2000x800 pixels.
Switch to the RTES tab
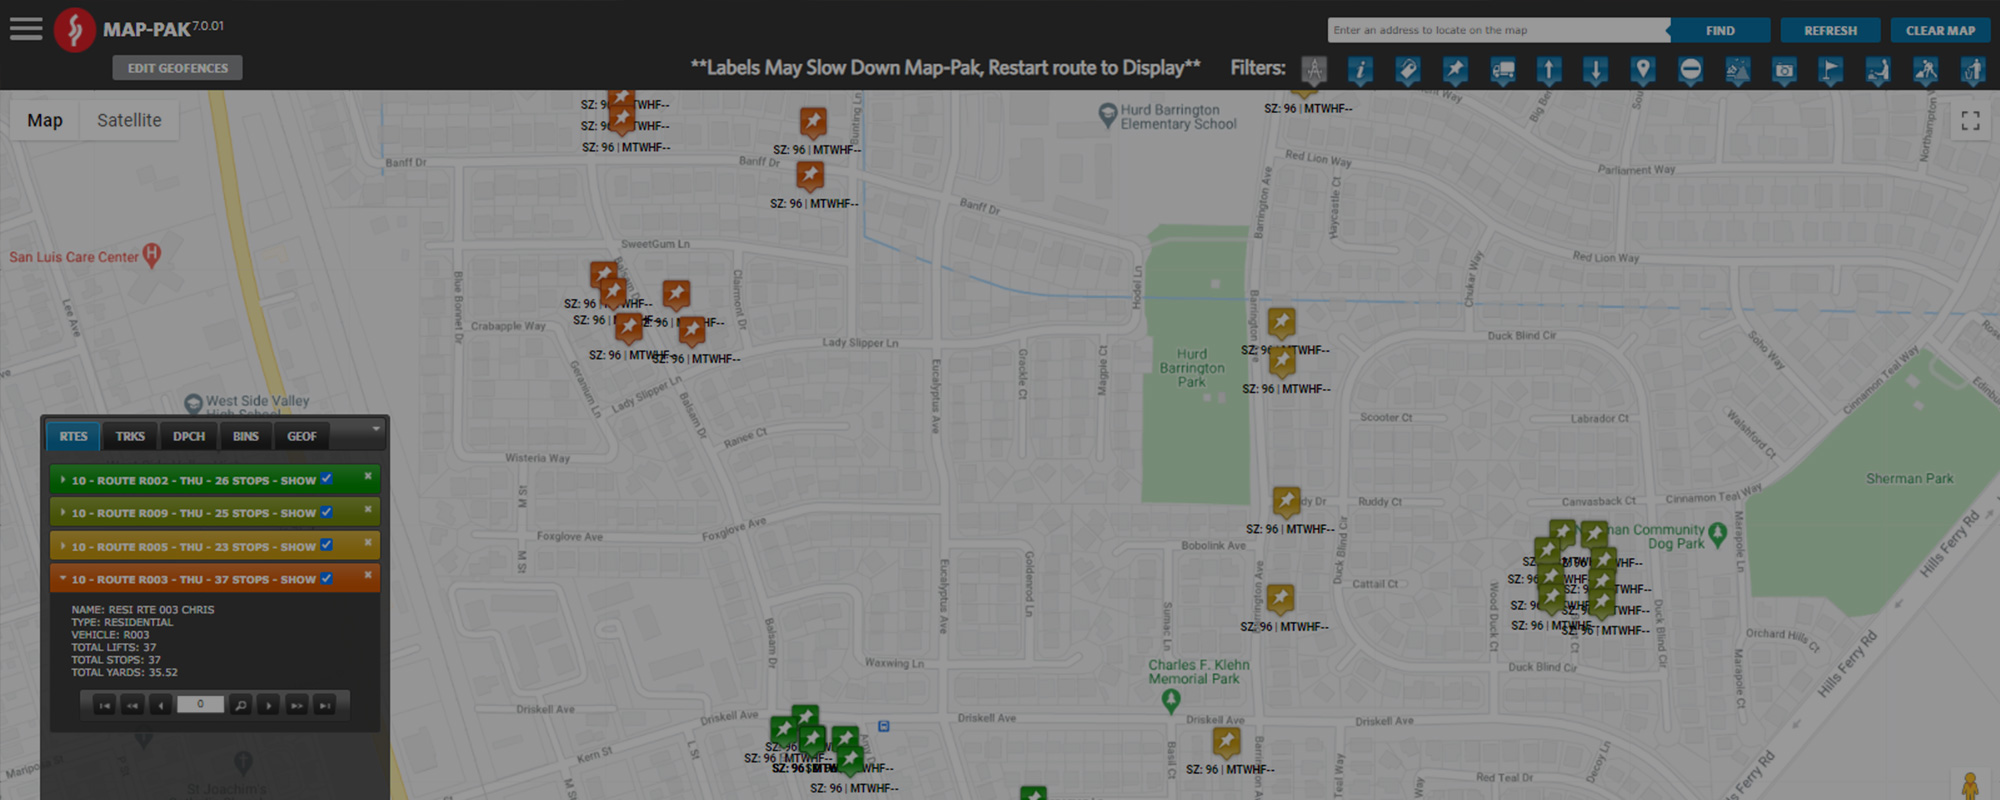click(x=73, y=436)
